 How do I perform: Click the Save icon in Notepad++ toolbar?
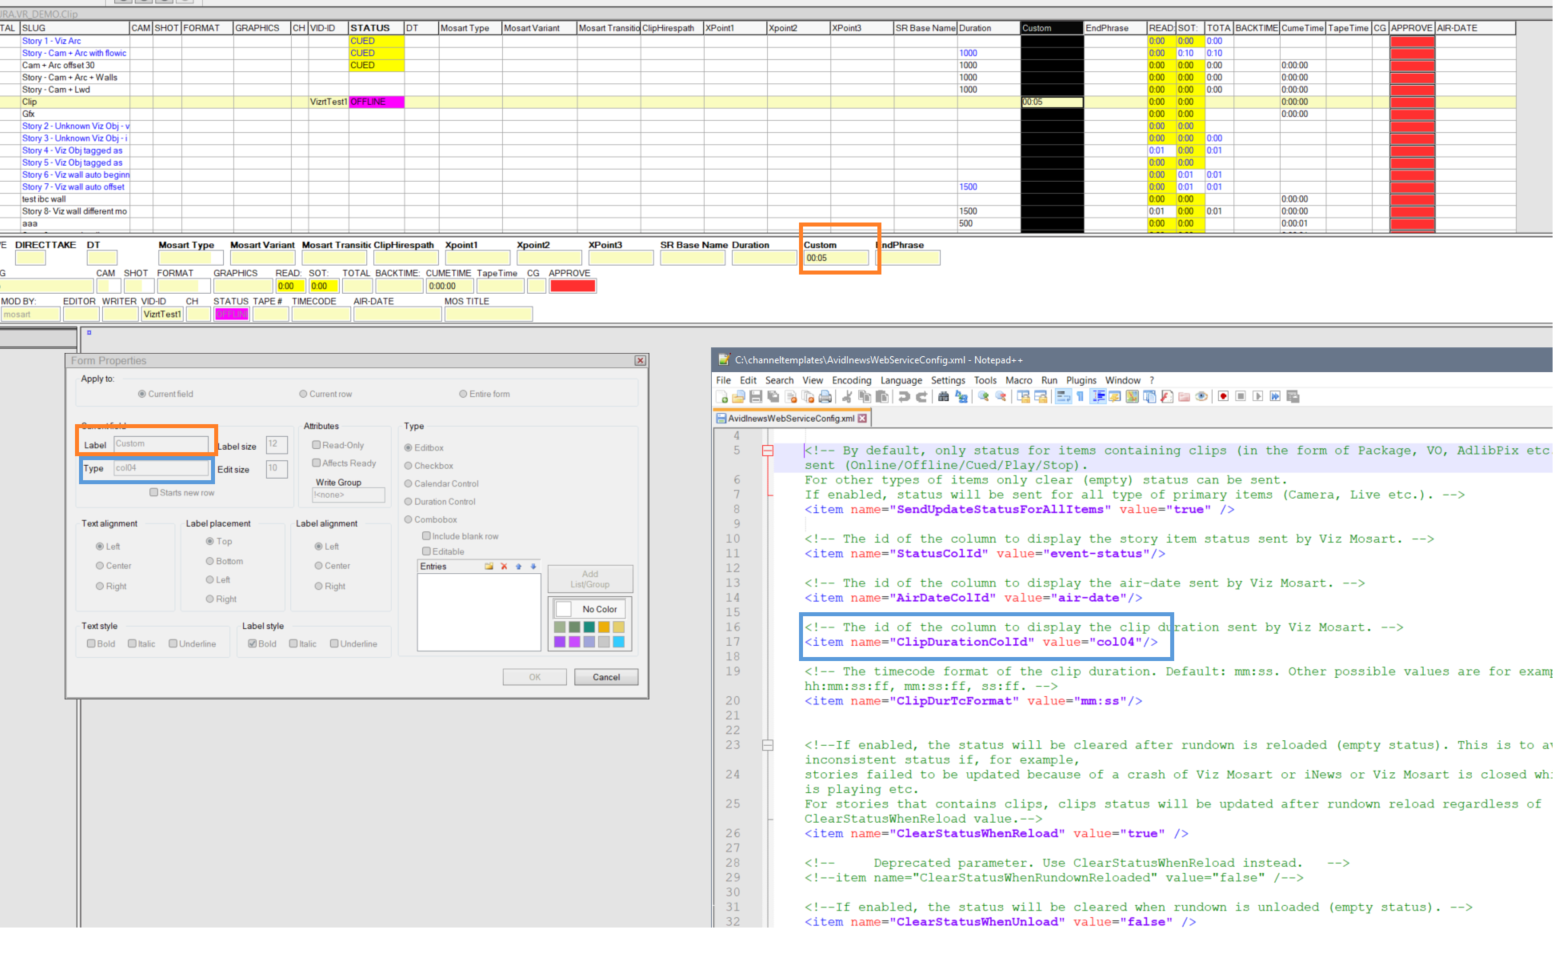[756, 397]
